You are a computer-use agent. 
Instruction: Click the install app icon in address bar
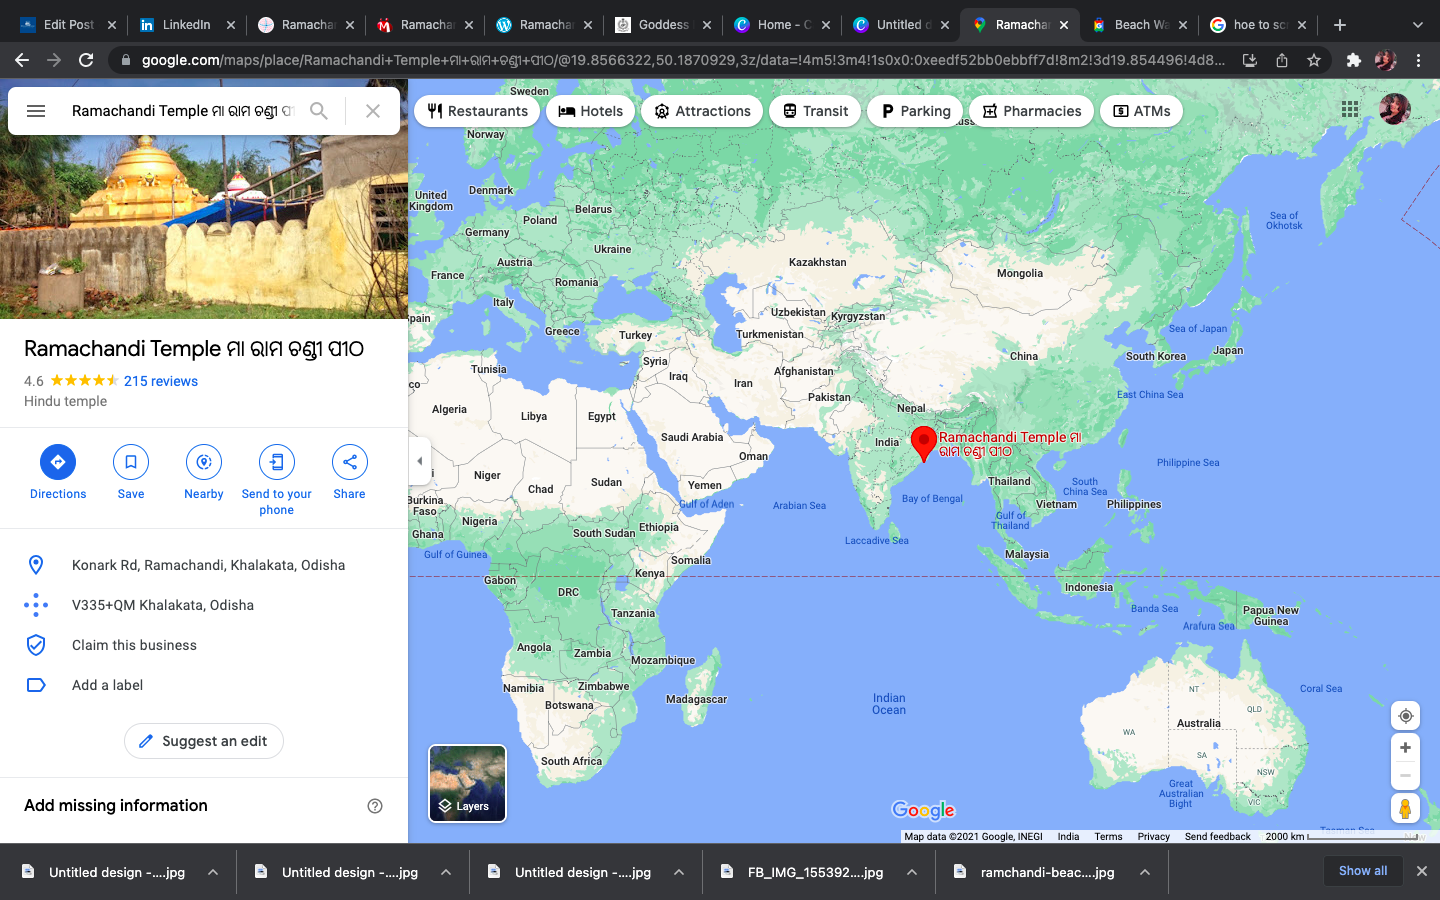click(1250, 60)
